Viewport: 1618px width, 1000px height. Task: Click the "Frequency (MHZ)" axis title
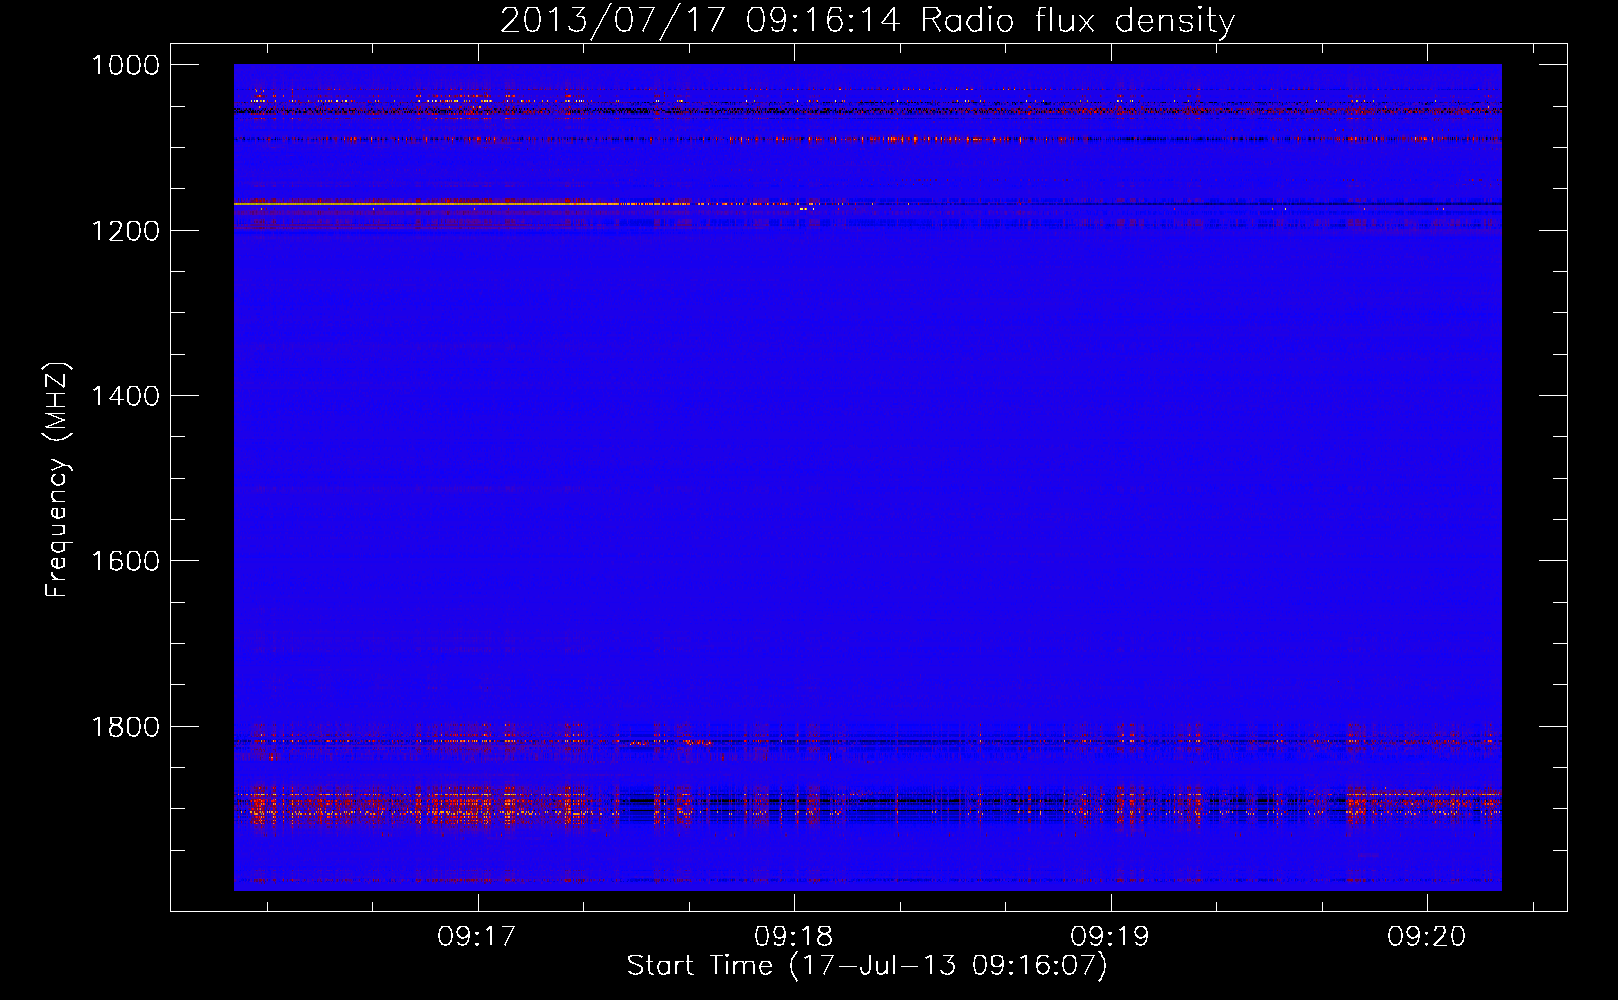point(58,480)
